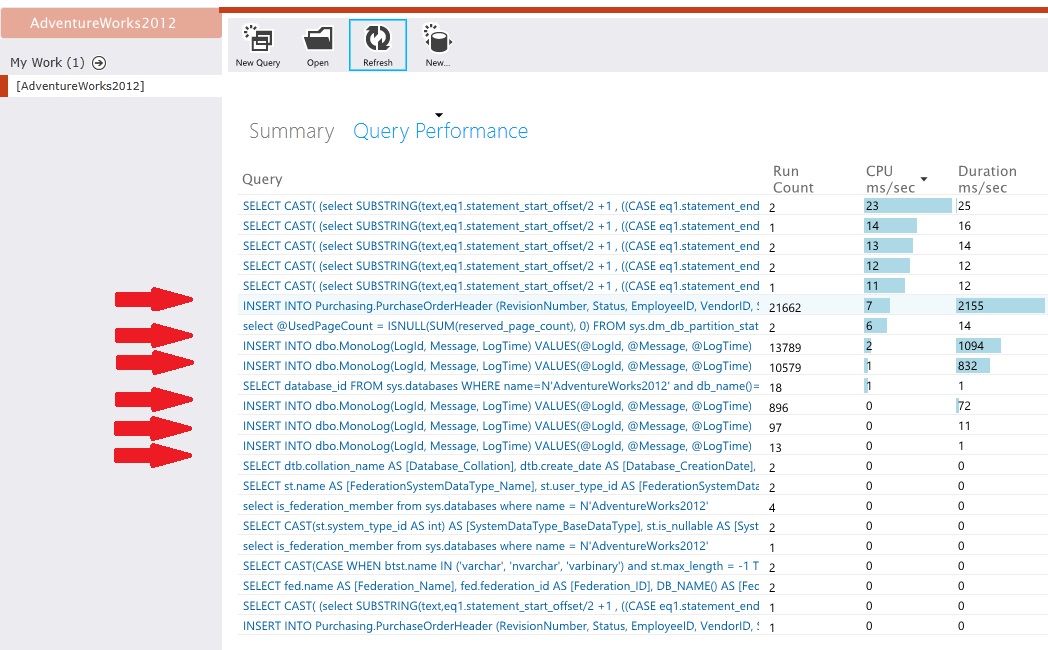Click the run count value 896

pos(779,408)
